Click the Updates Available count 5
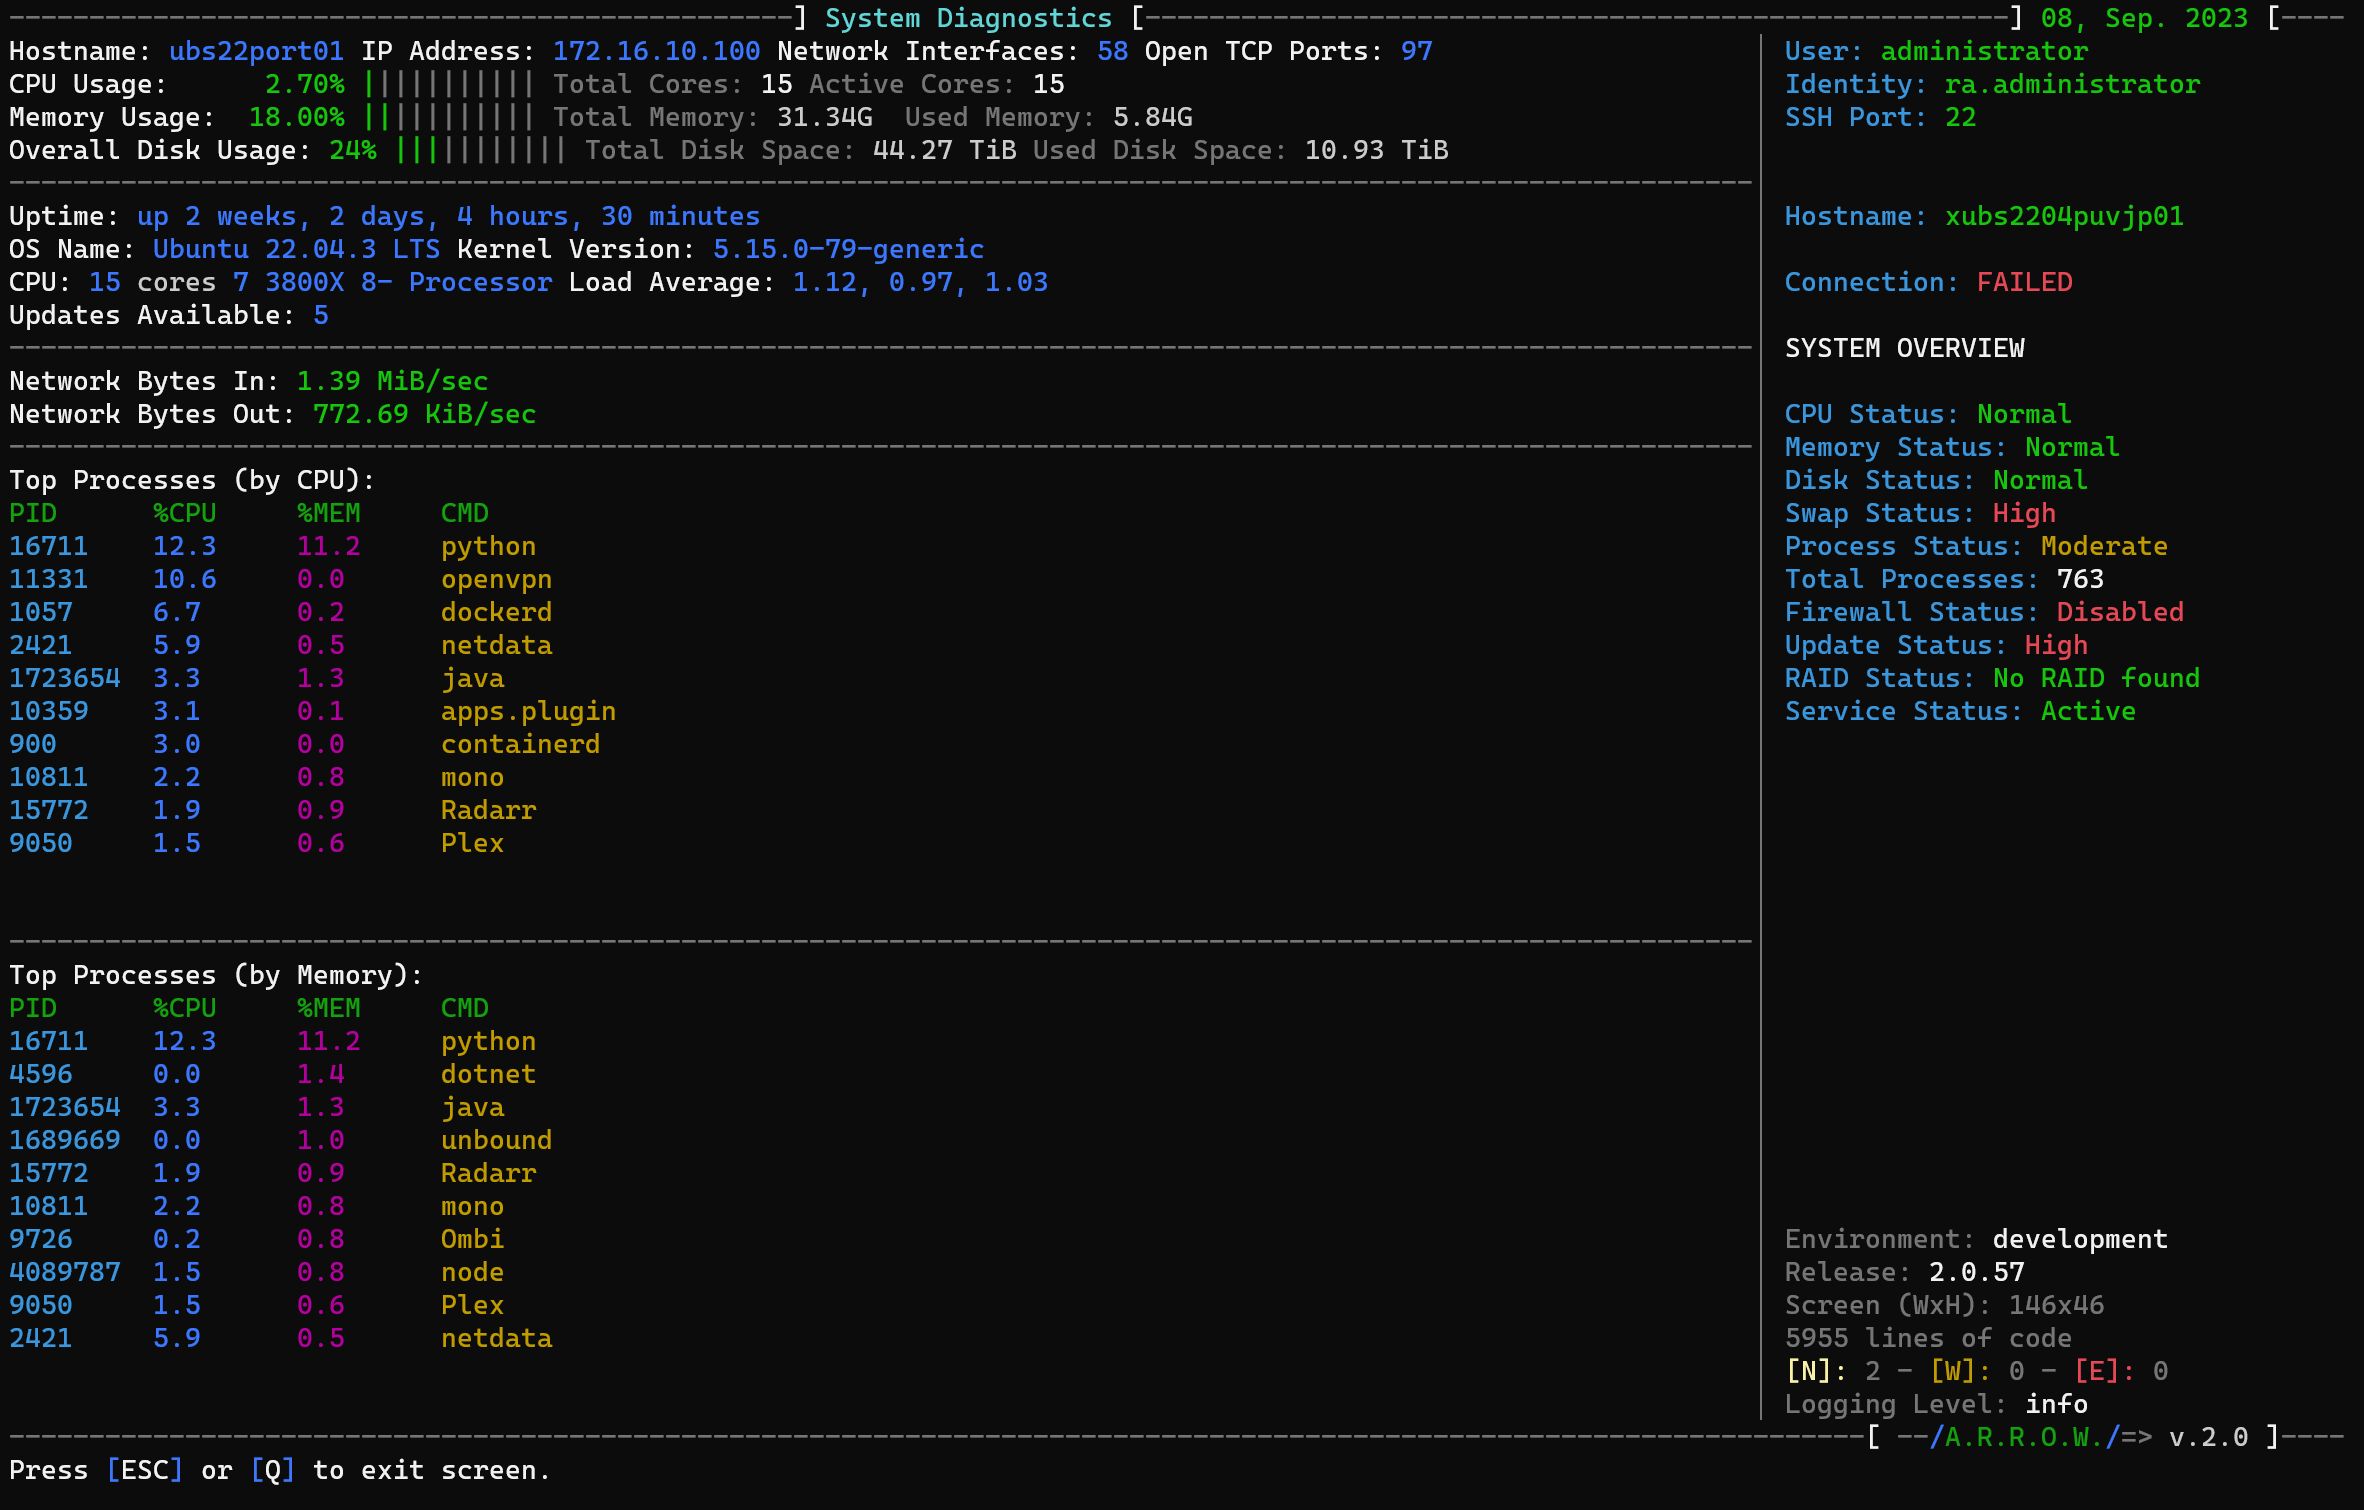 pos(320,315)
